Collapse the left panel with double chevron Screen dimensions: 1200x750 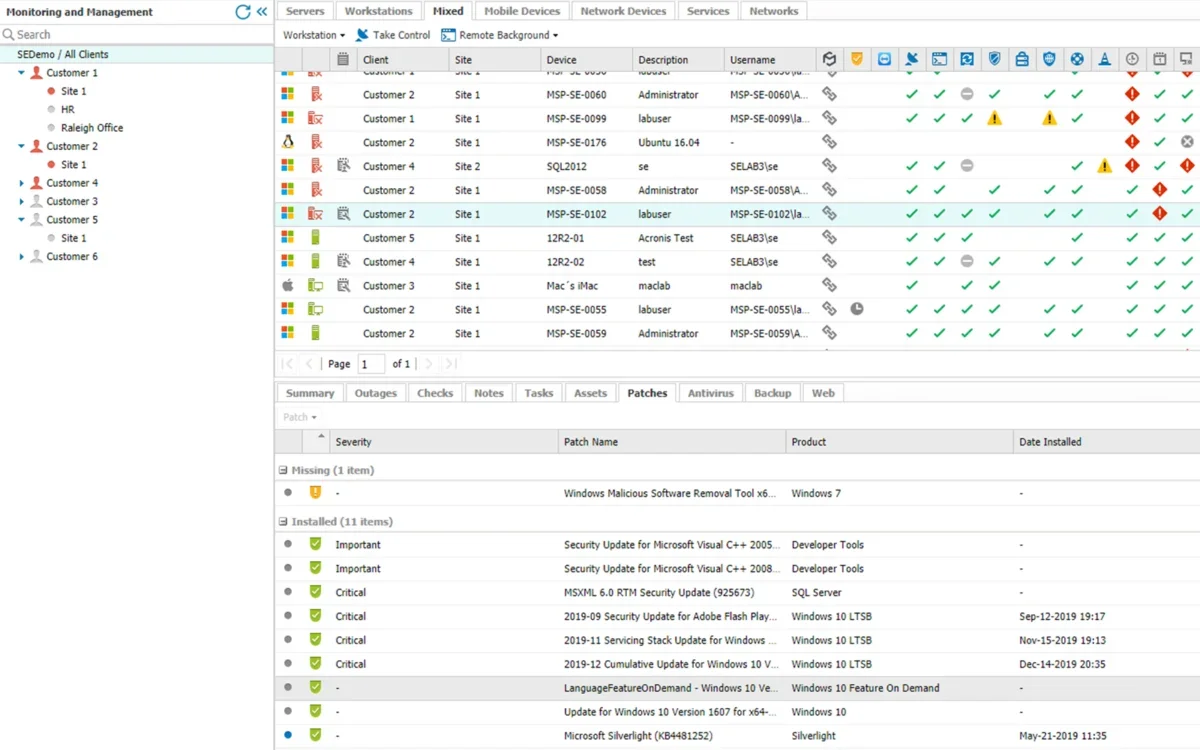(262, 12)
